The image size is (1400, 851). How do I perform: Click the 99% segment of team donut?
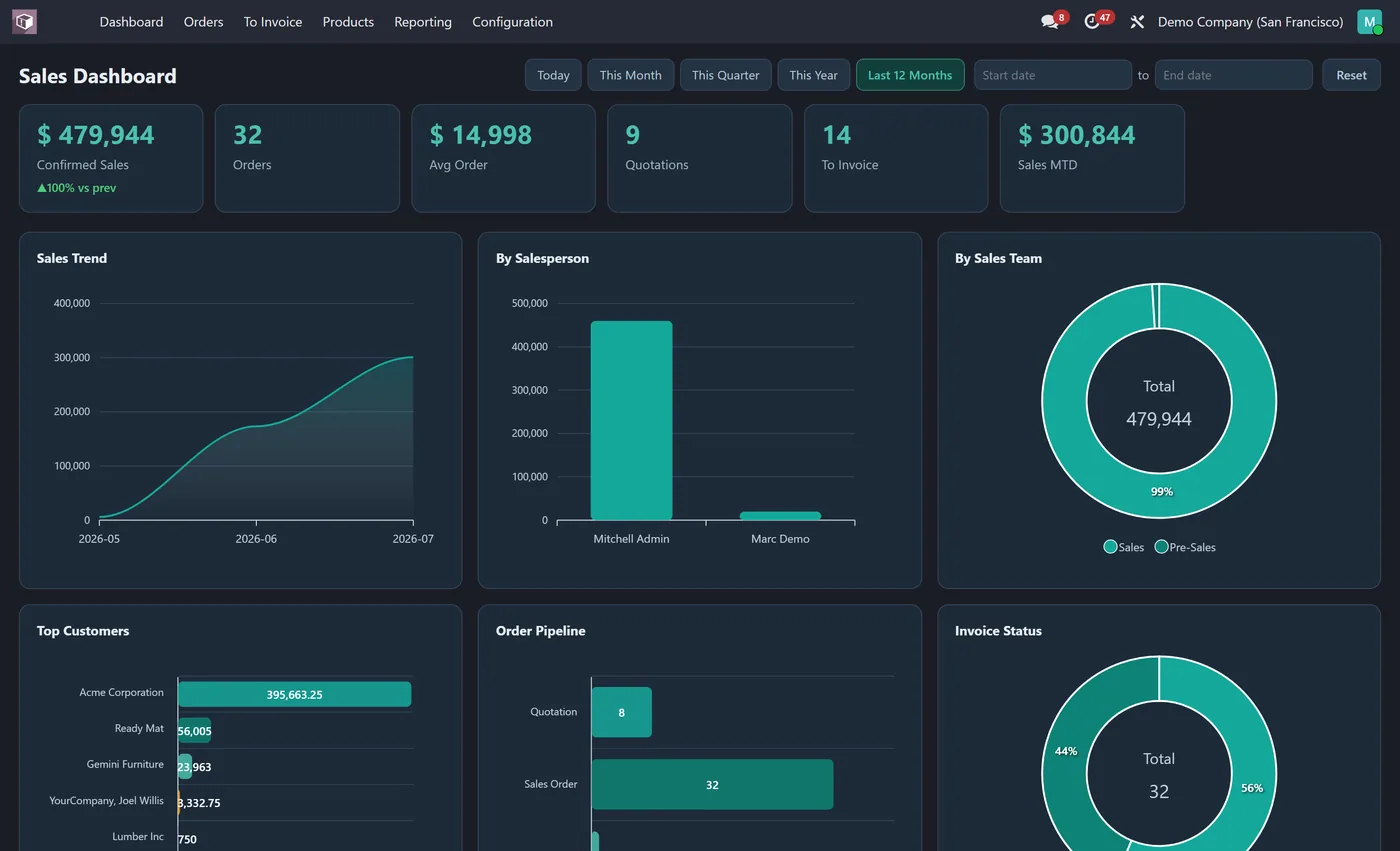pyautogui.click(x=1161, y=492)
